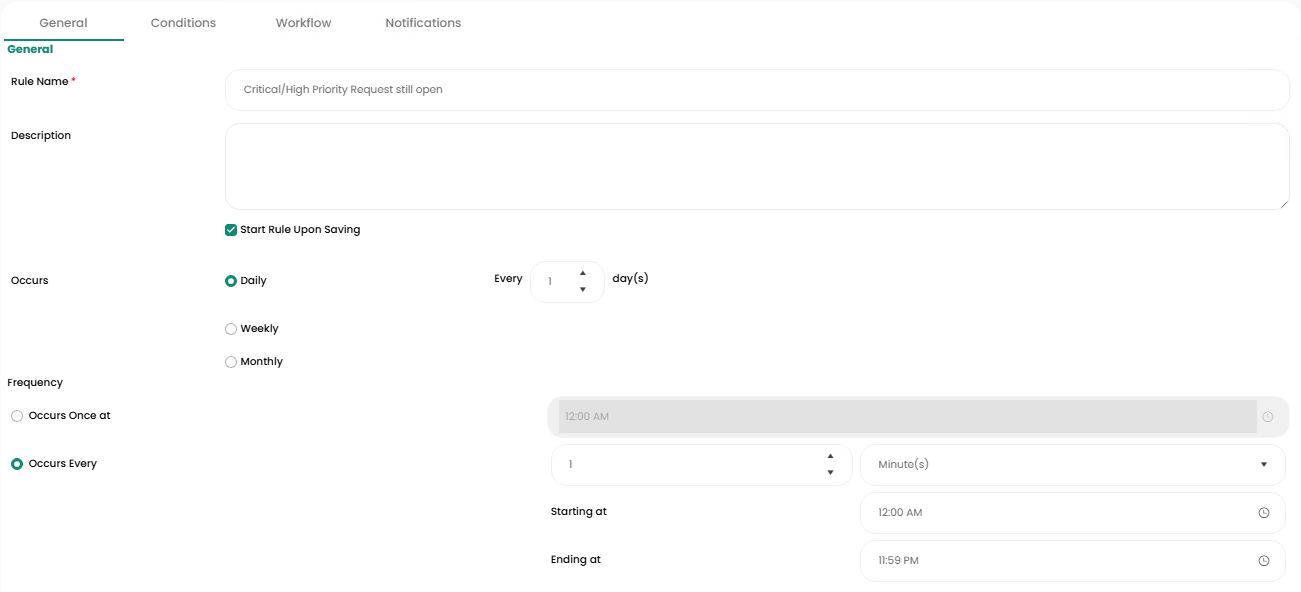The width and height of the screenshot is (1301, 592).
Task: Open the Starting at clock picker icon
Action: tap(1263, 513)
